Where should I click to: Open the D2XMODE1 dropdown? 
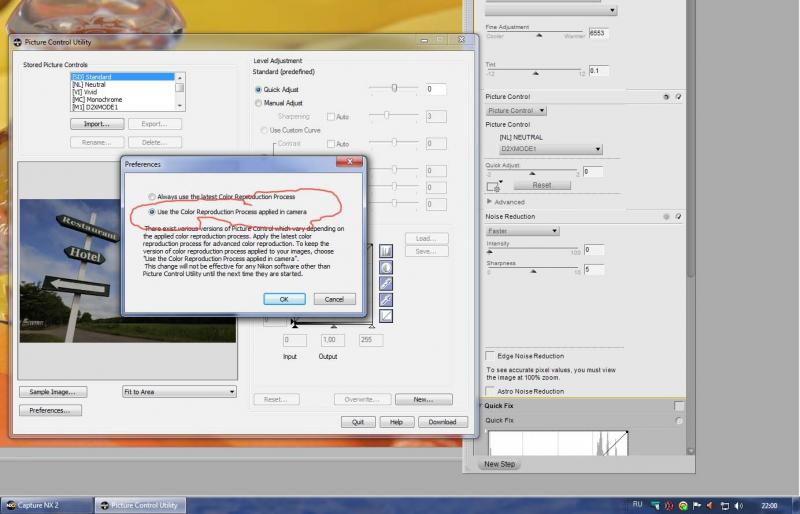(x=551, y=149)
